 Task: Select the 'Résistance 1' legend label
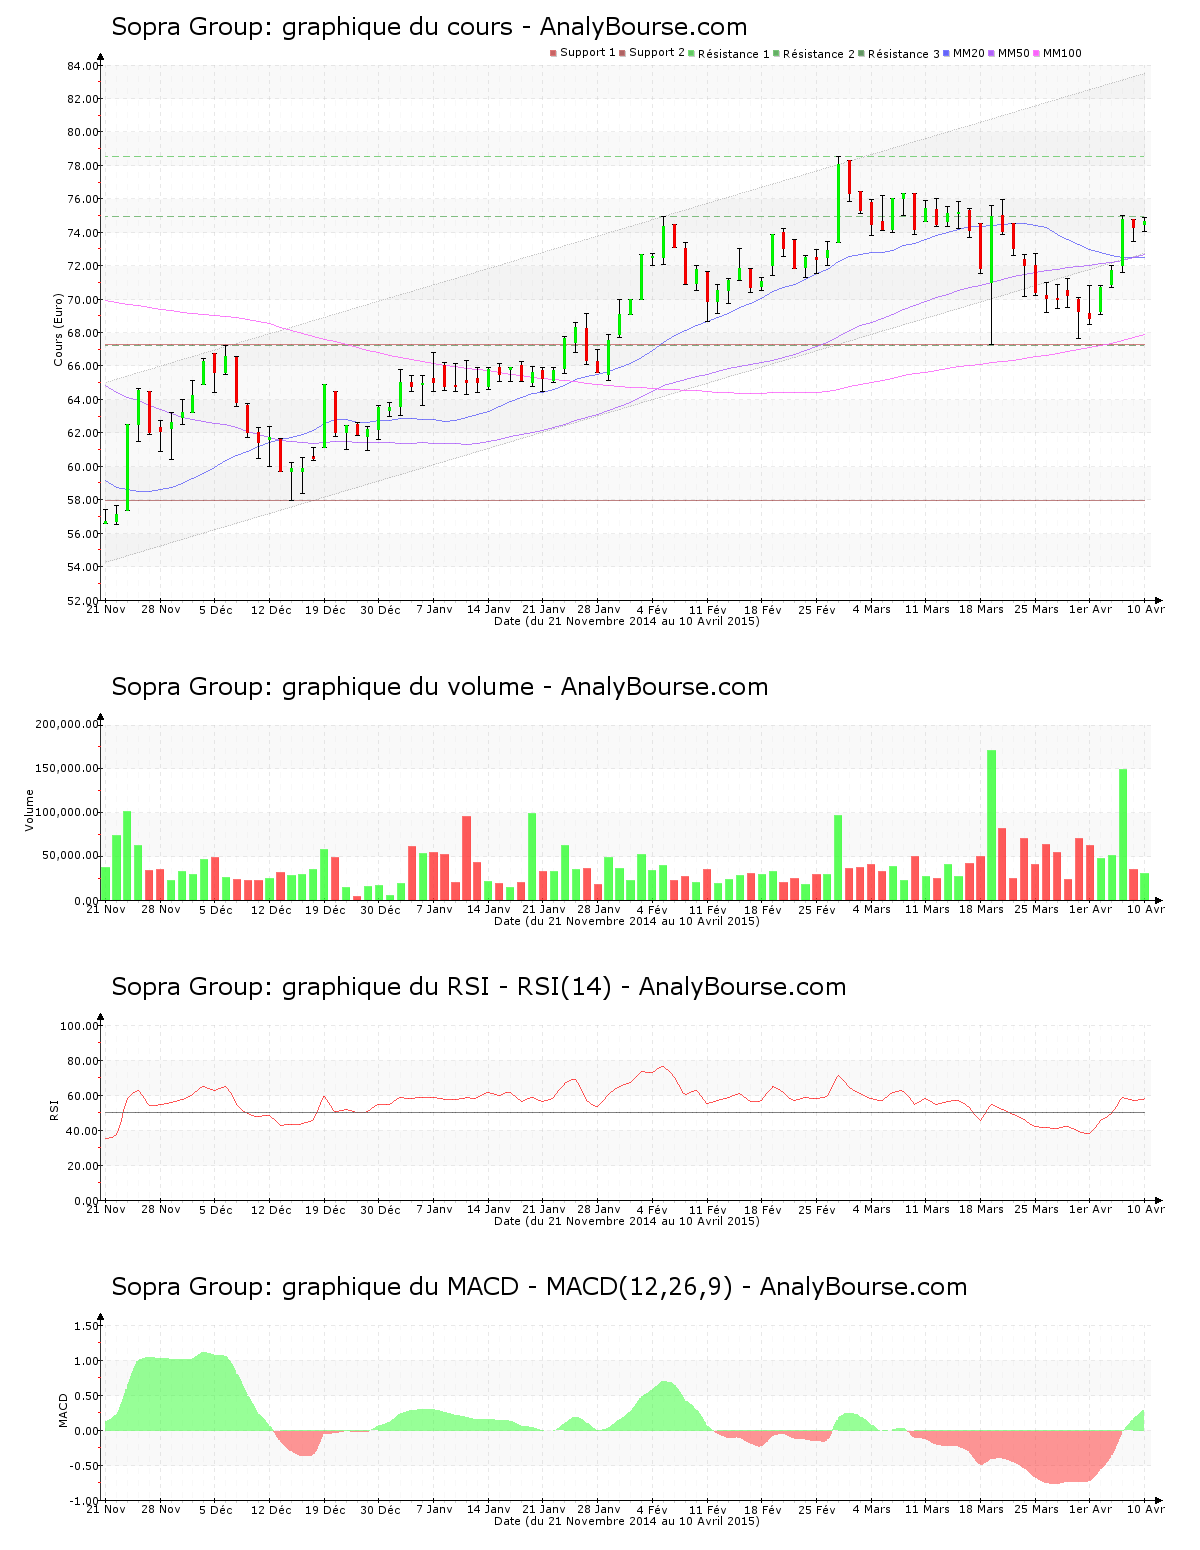click(x=733, y=54)
